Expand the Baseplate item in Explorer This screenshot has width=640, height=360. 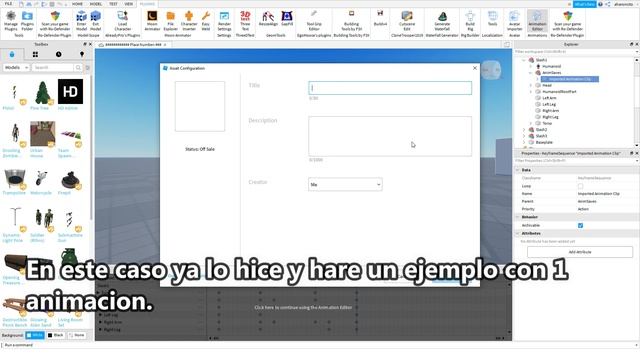[524, 142]
